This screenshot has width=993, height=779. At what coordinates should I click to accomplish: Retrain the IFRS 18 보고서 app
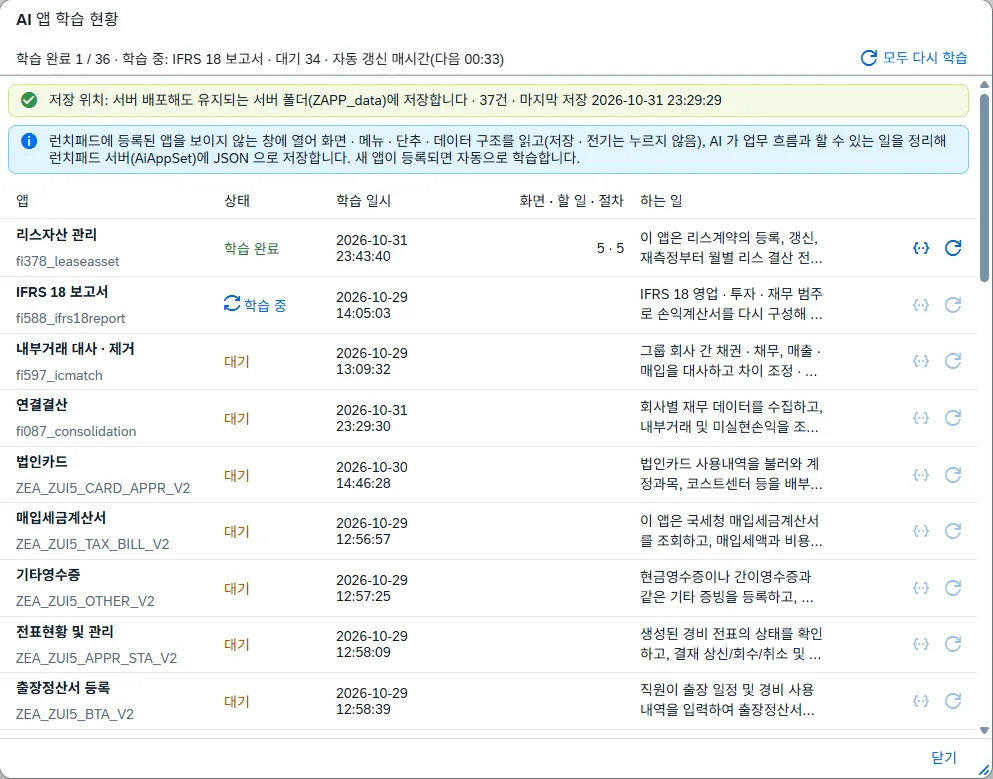coord(953,305)
